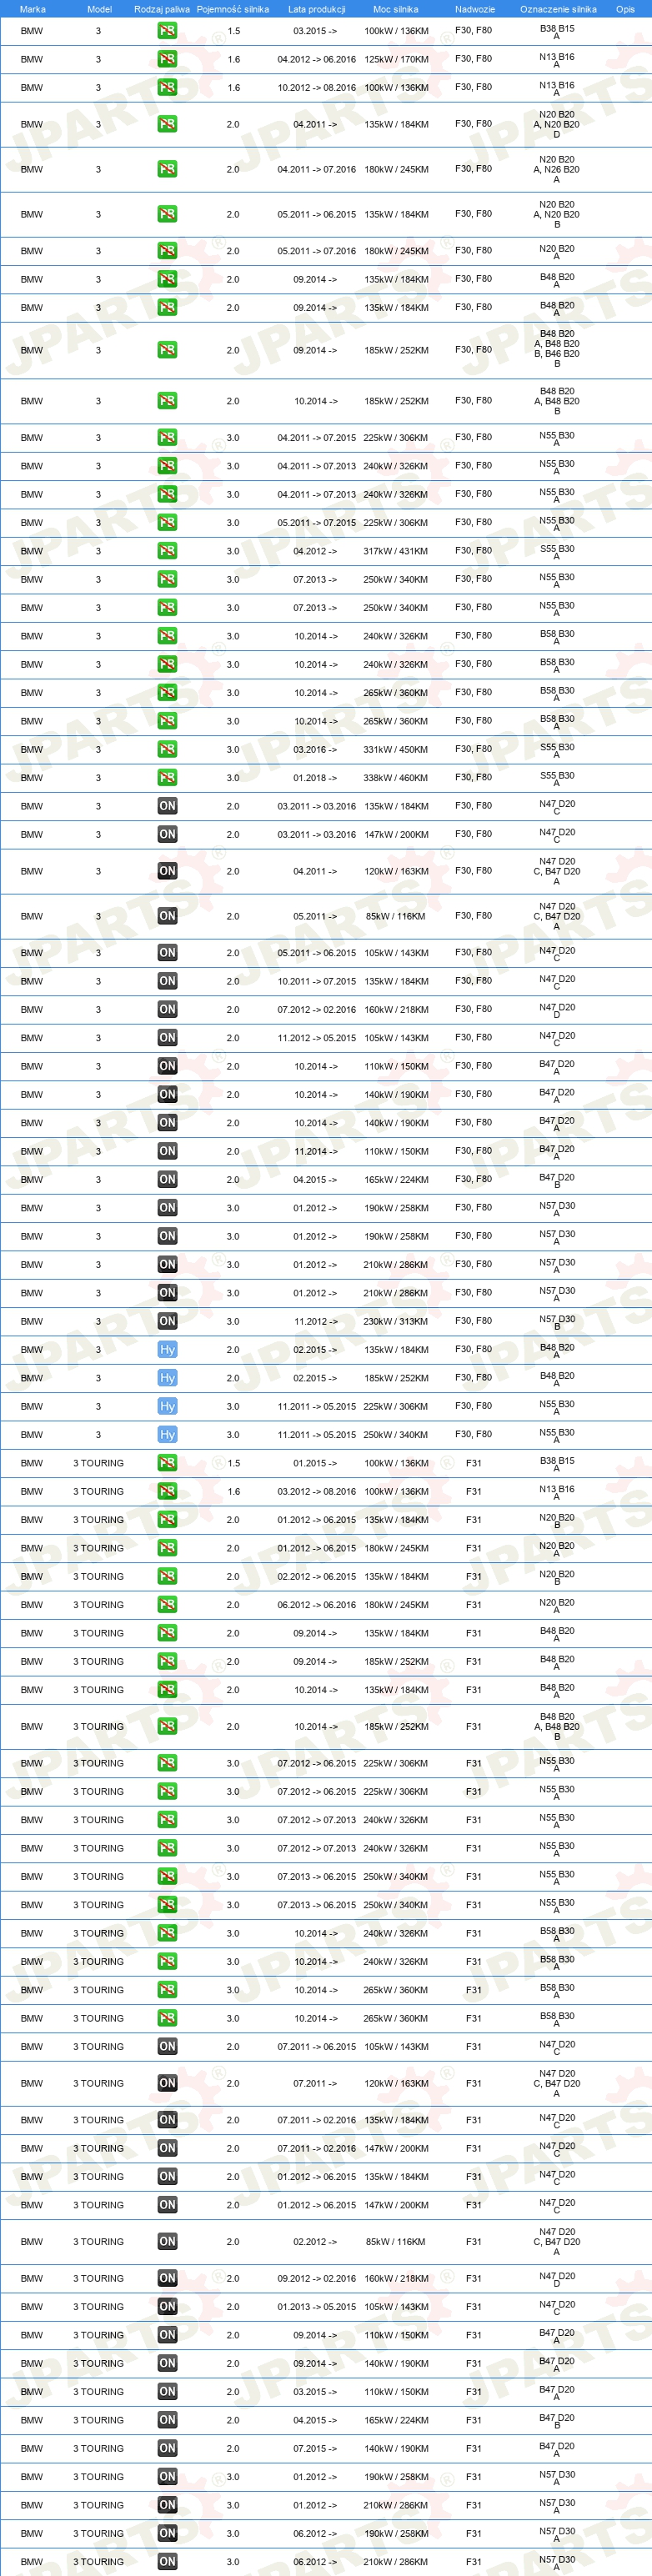Click diesel ON icon in Touring 07.2015 140kW row

pyautogui.click(x=167, y=2448)
